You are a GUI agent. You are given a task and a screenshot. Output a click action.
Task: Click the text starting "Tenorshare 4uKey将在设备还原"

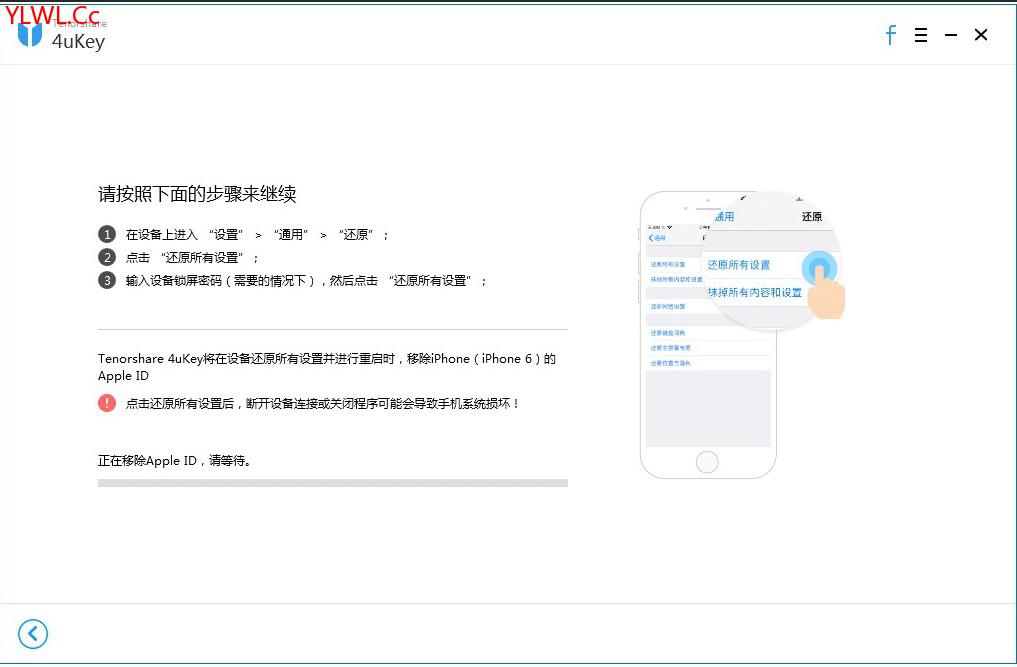327,367
